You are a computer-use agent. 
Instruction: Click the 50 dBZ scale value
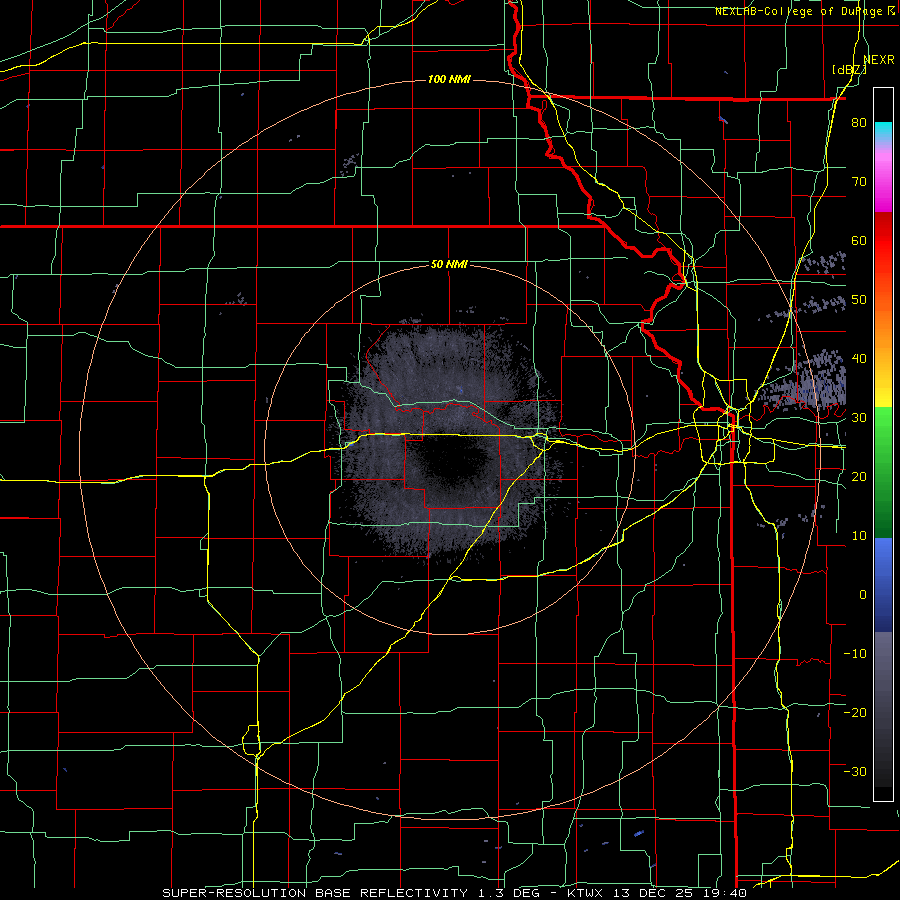[x=859, y=300]
